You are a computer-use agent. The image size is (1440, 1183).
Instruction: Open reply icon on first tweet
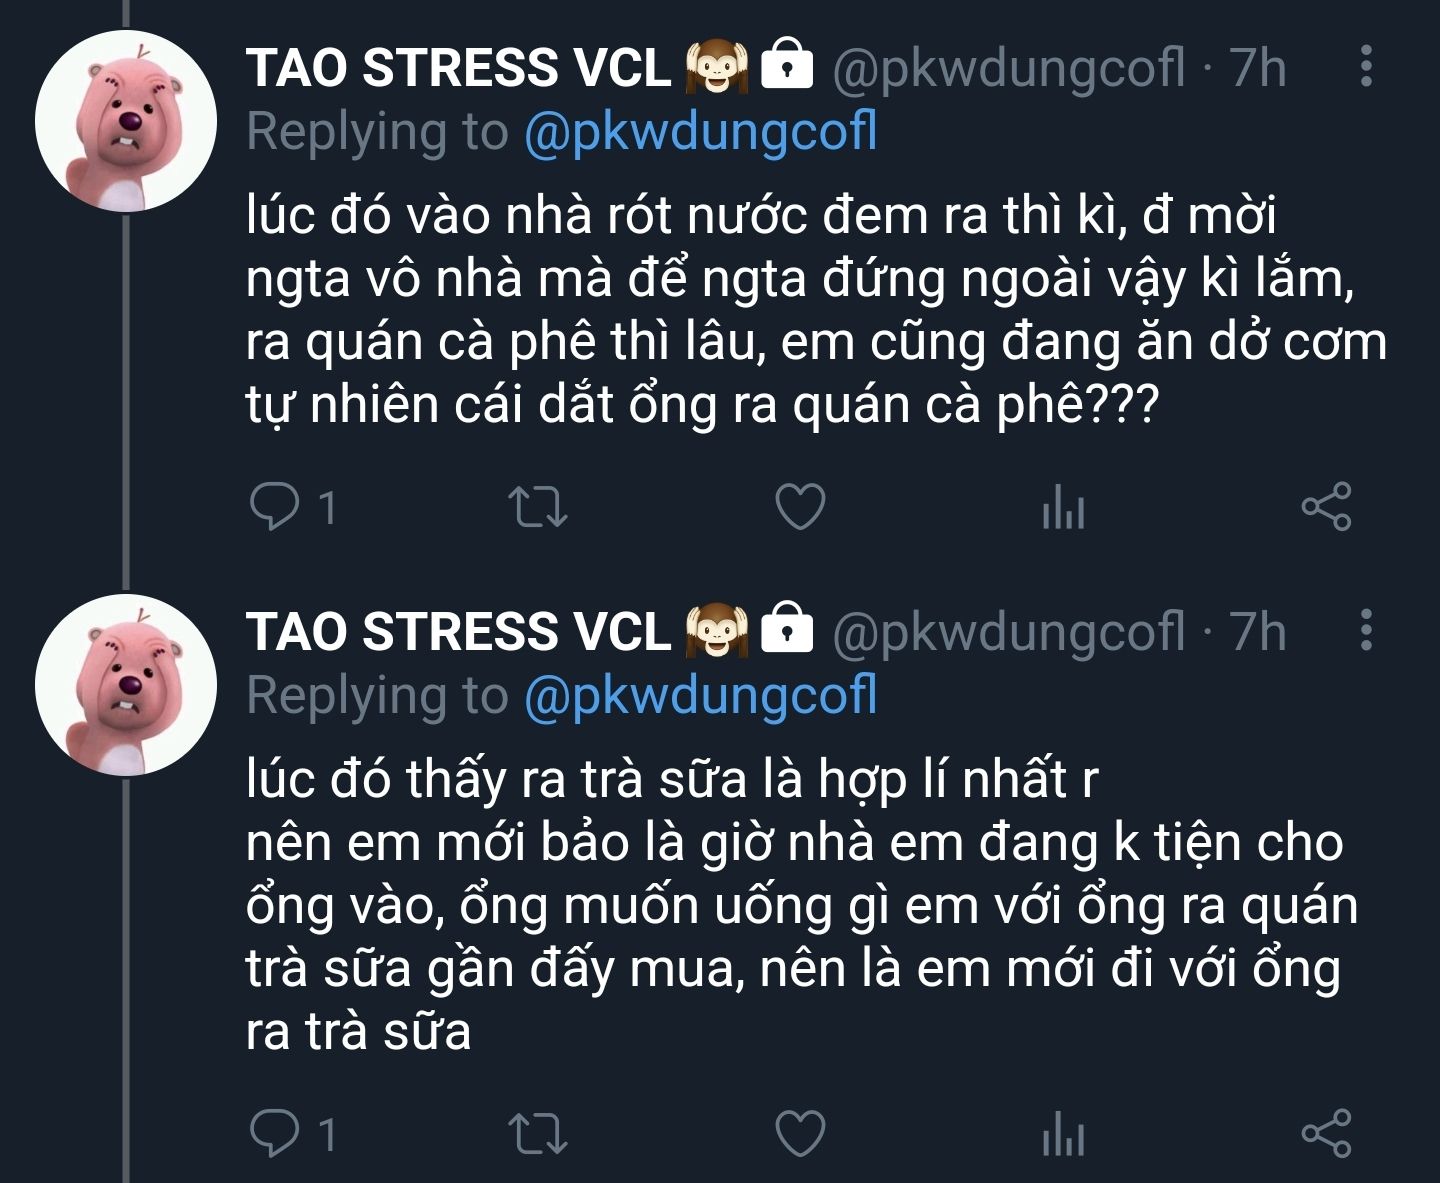click(274, 507)
